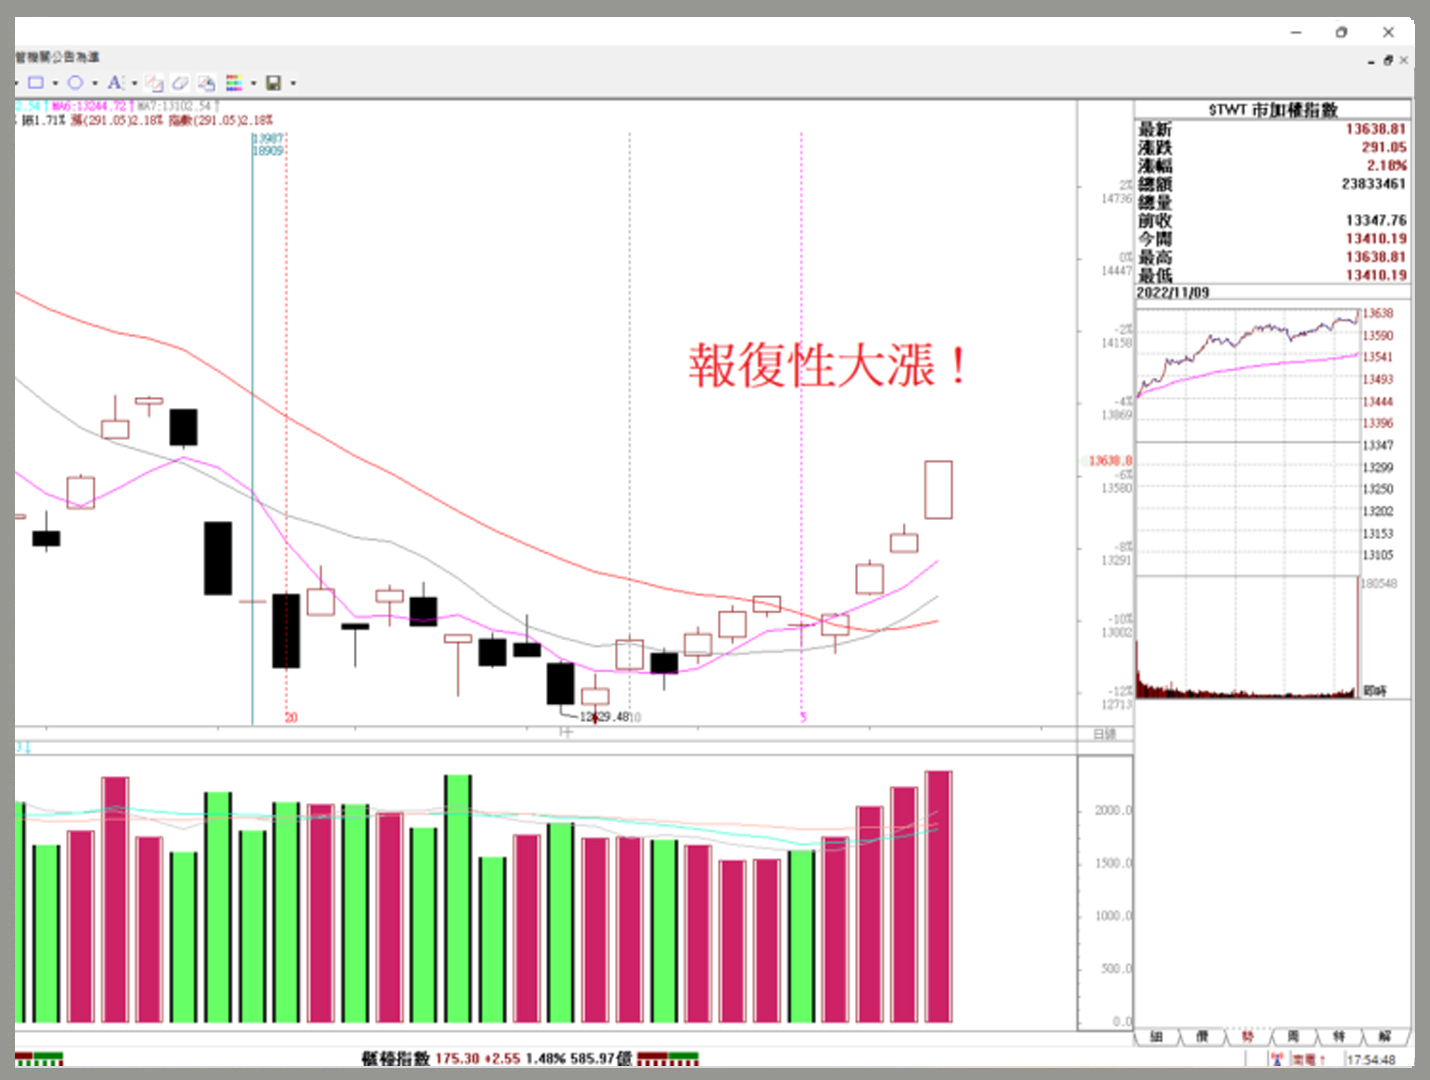This screenshot has width=1430, height=1080.
Task: Click the intraday volume spike chart
Action: click(1247, 637)
